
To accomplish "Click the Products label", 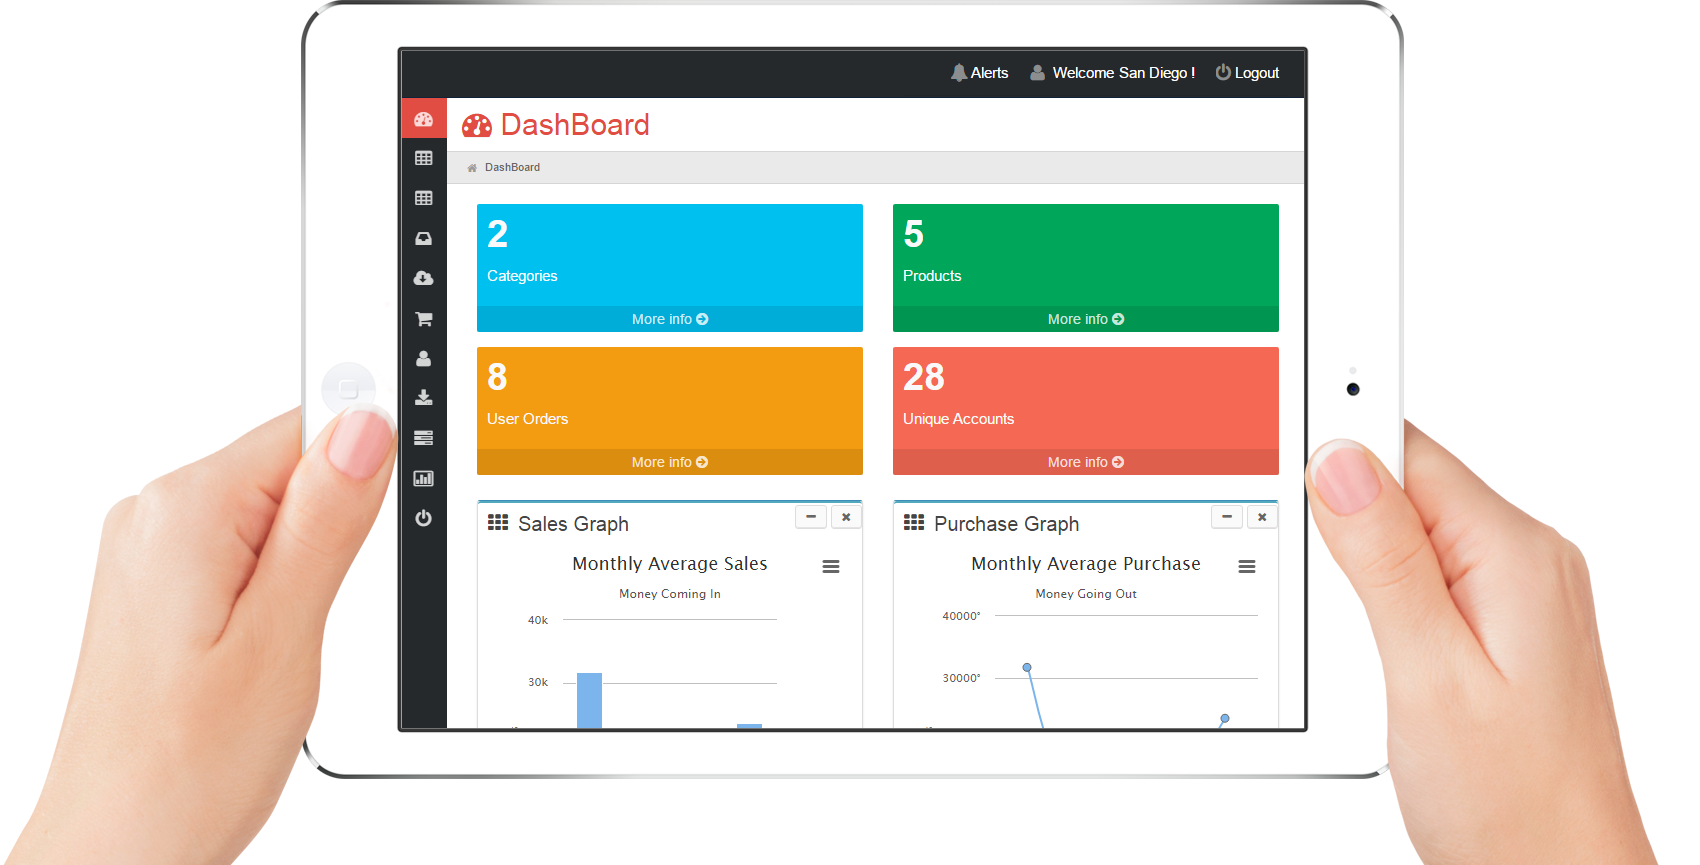I will point(932,276).
